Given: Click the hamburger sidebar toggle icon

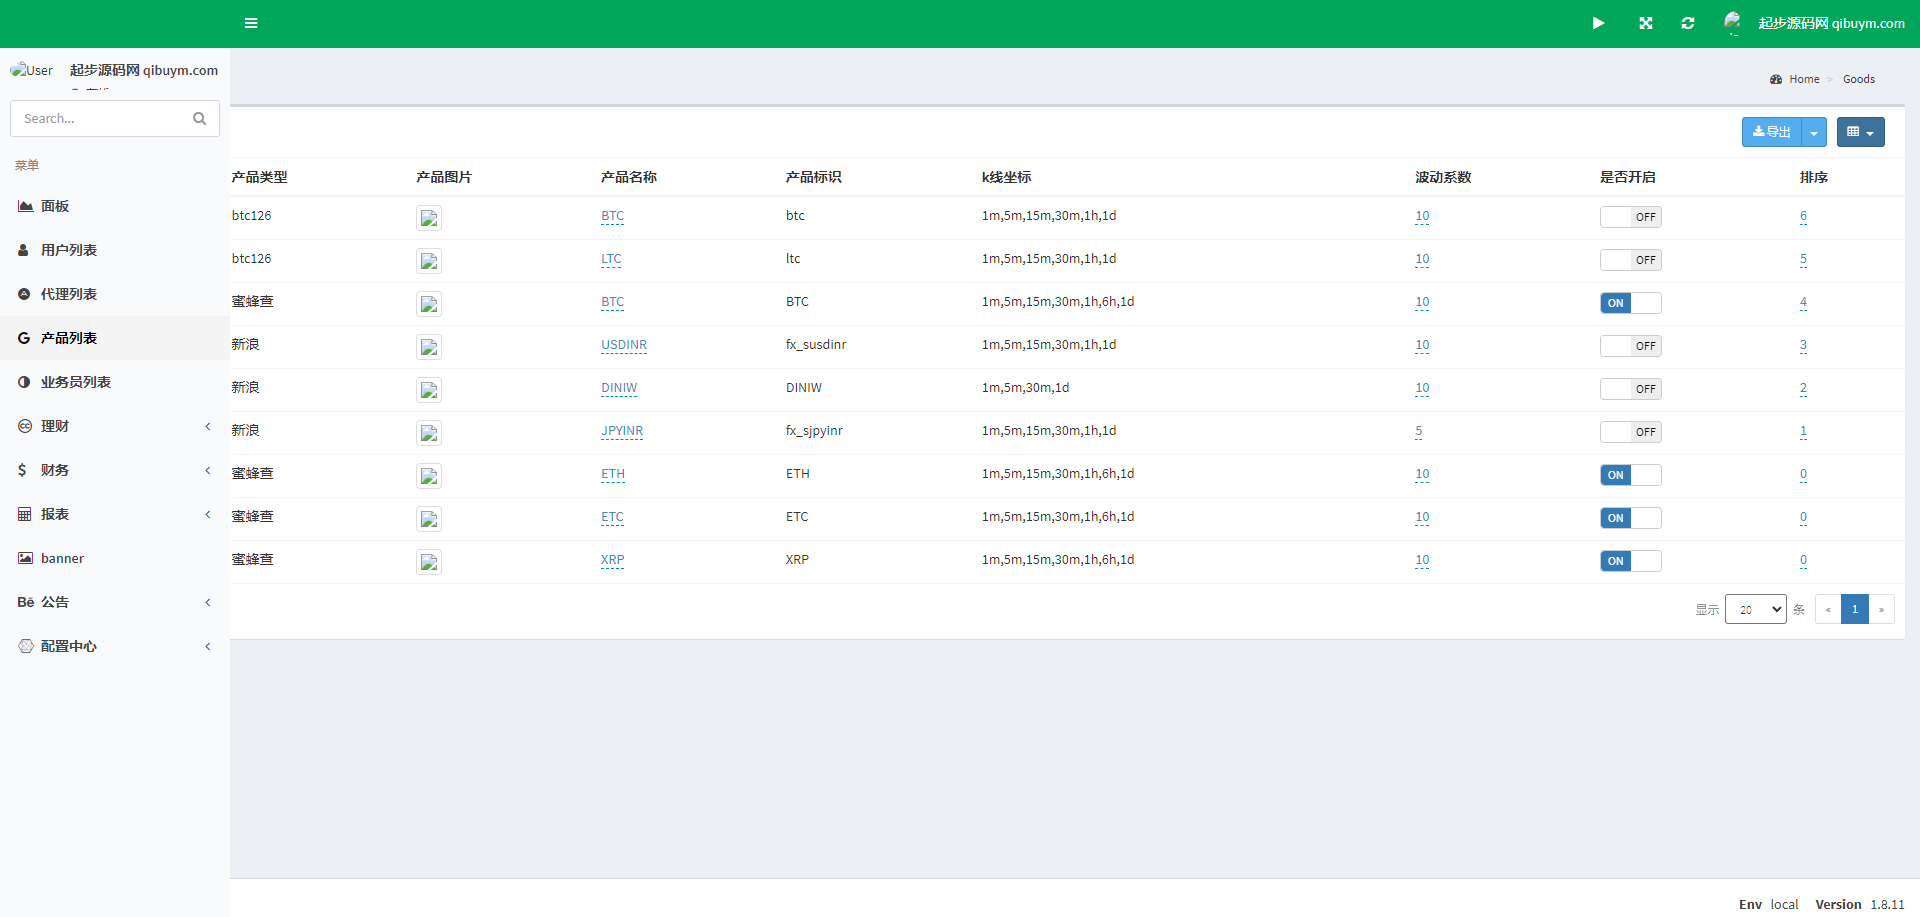Looking at the screenshot, I should [251, 23].
